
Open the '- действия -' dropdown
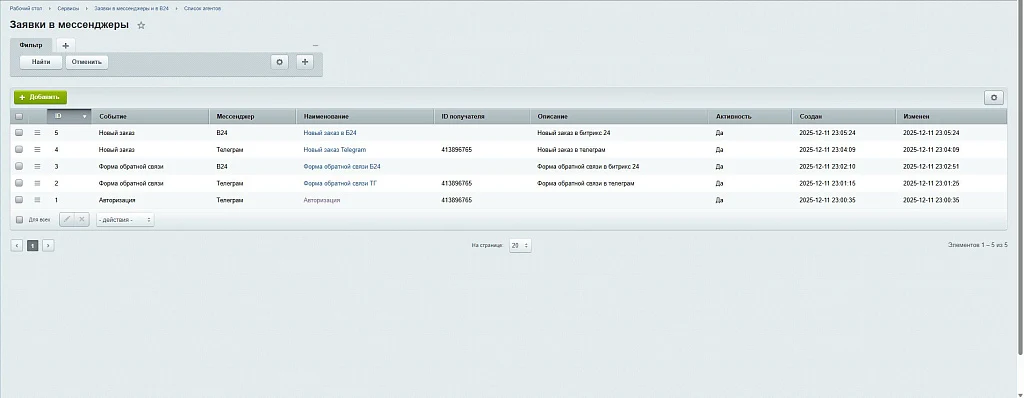click(x=125, y=220)
